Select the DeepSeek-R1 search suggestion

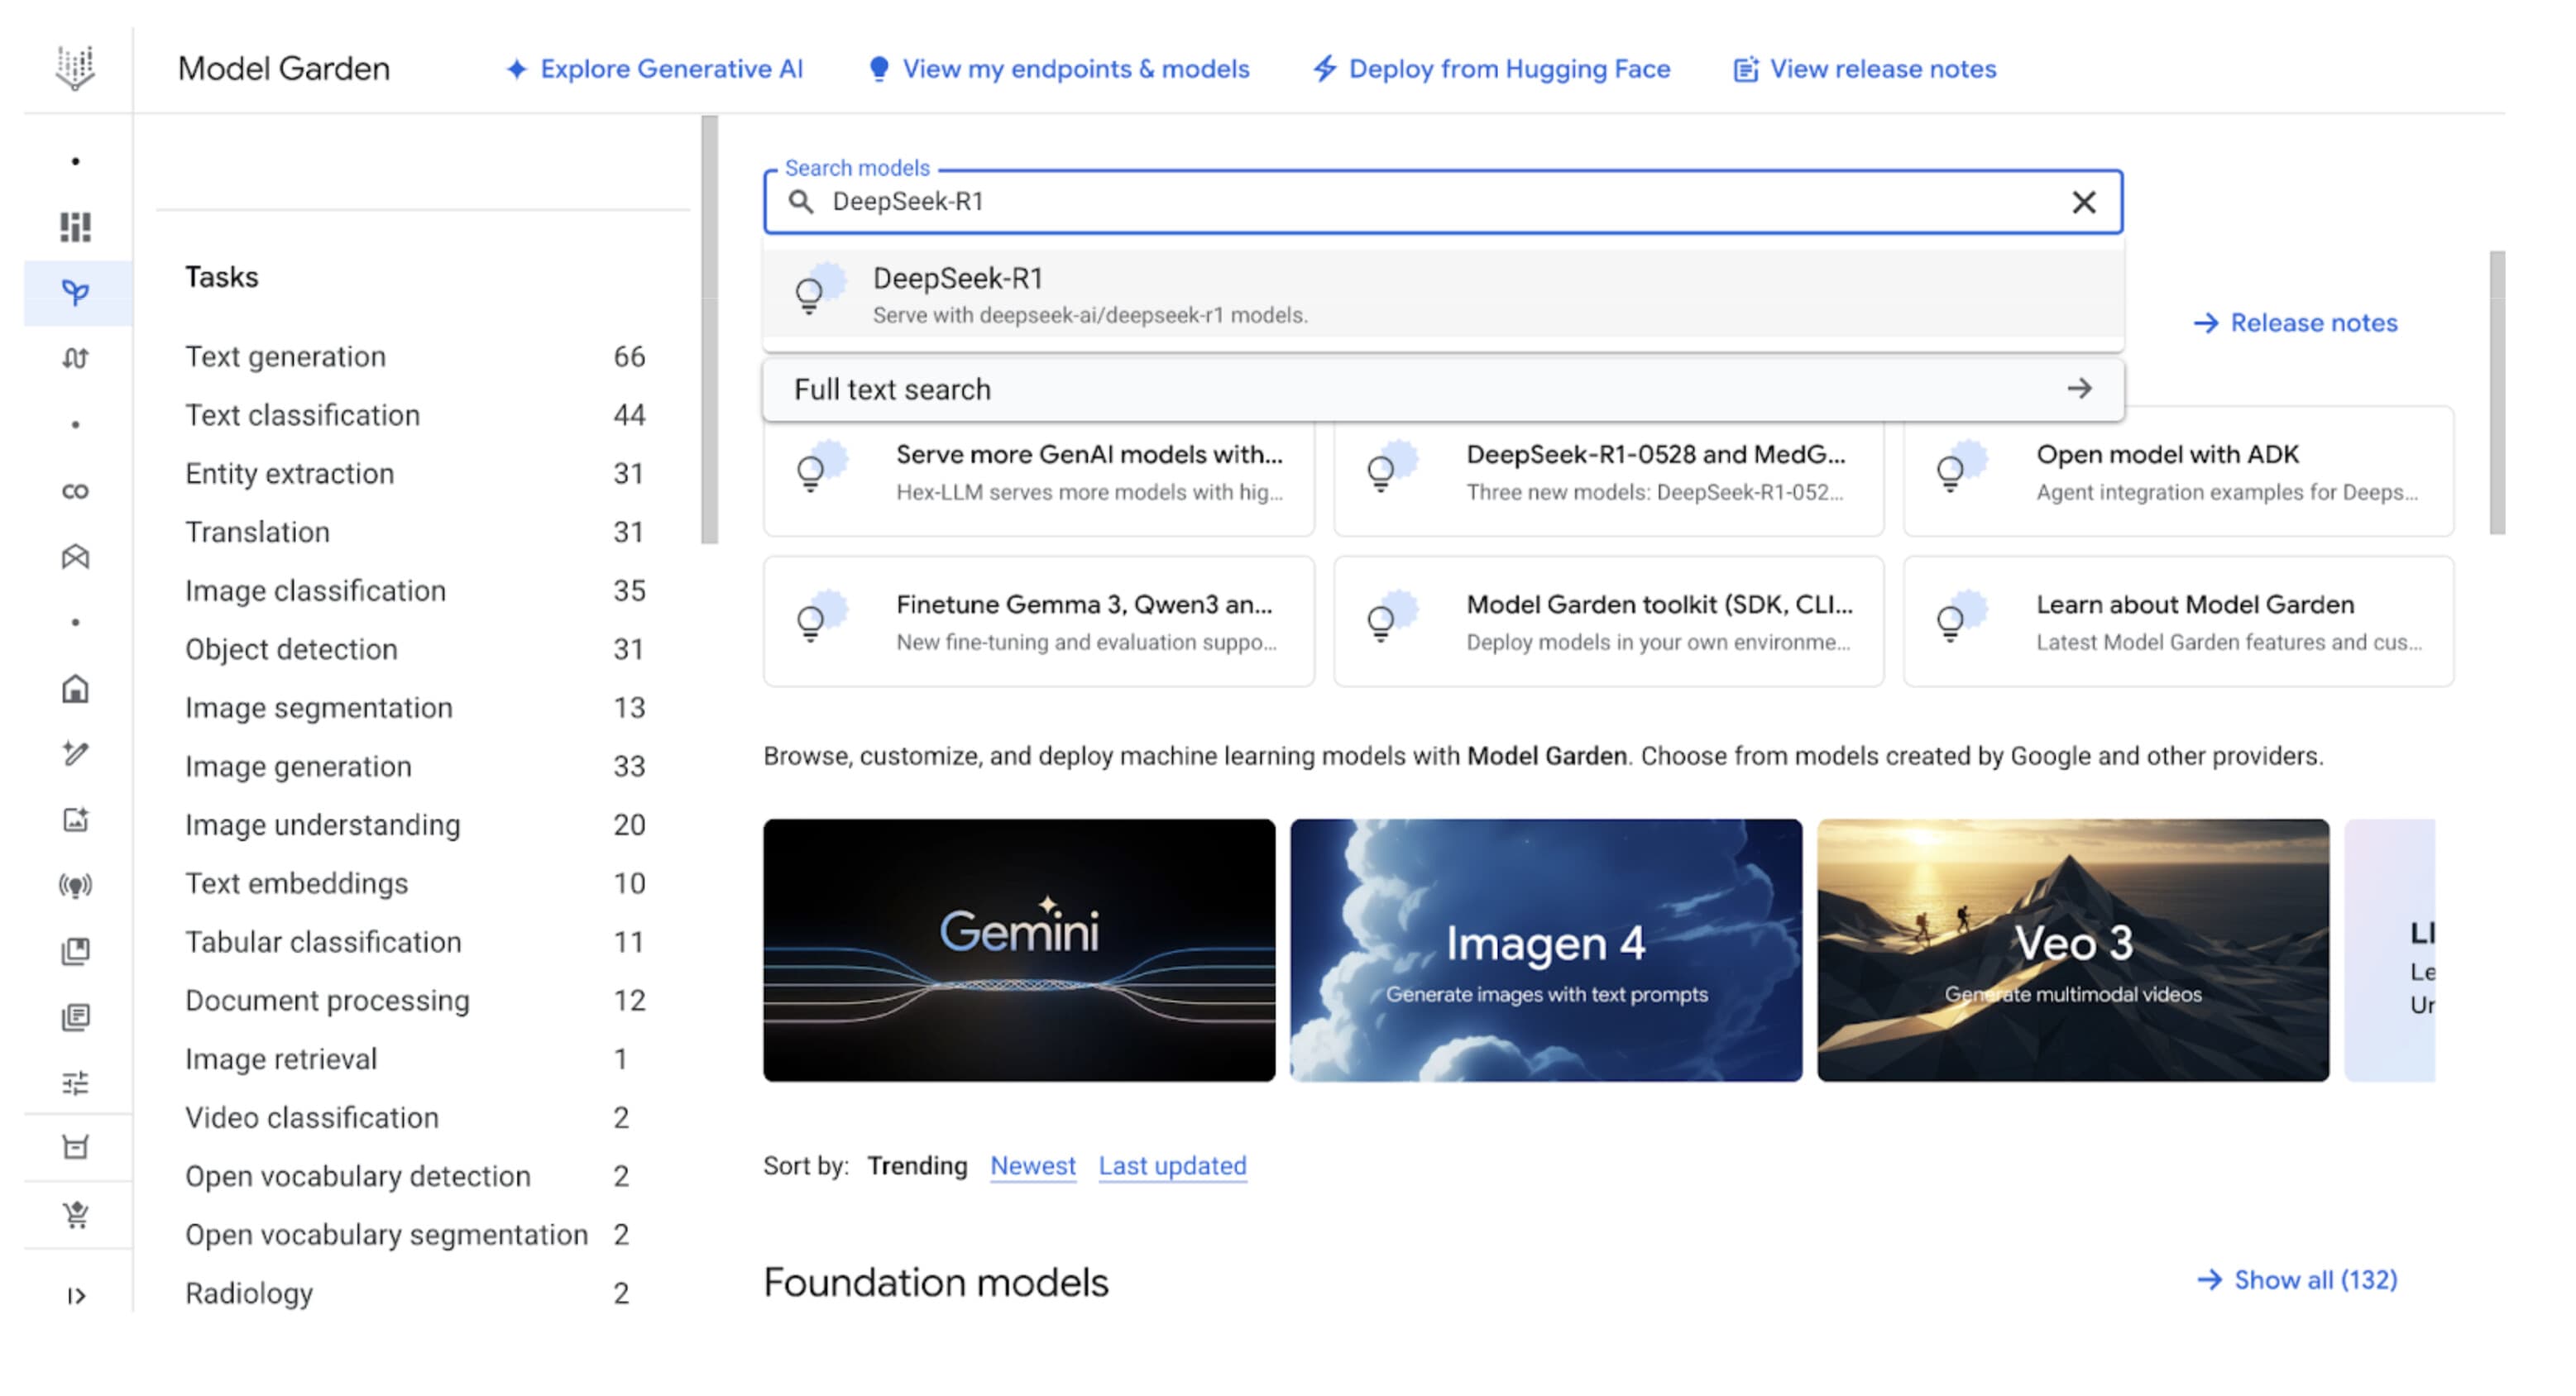click(1442, 294)
